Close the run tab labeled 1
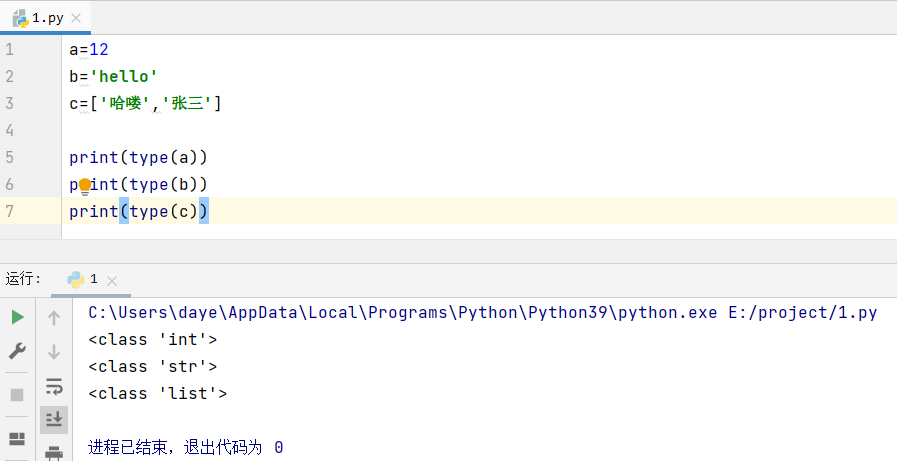The width and height of the screenshot is (897, 461). tap(112, 280)
